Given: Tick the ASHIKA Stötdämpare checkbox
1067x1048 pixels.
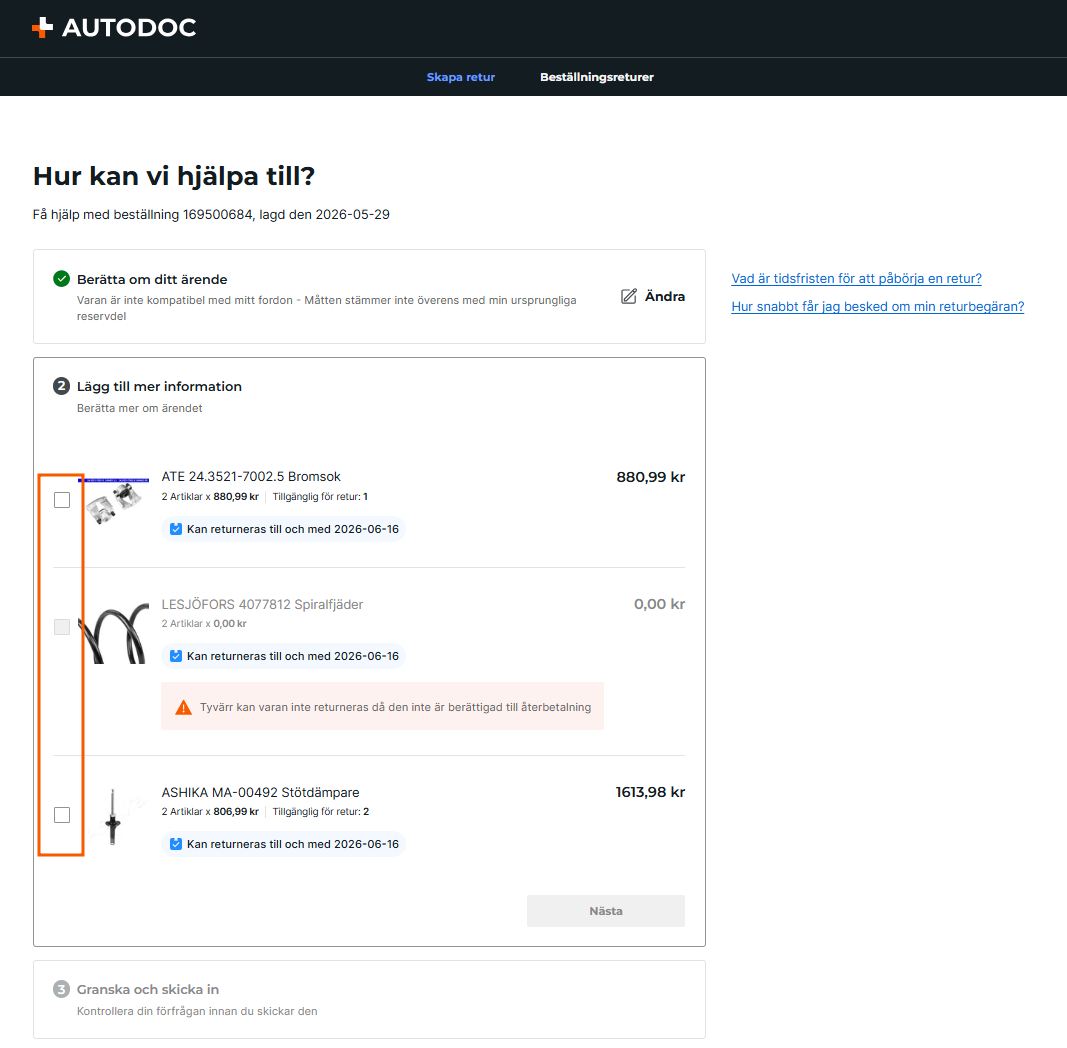Looking at the screenshot, I should [x=62, y=815].
